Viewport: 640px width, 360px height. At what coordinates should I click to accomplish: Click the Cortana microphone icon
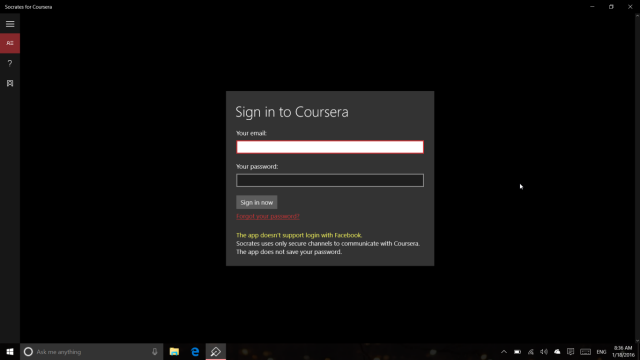155,351
